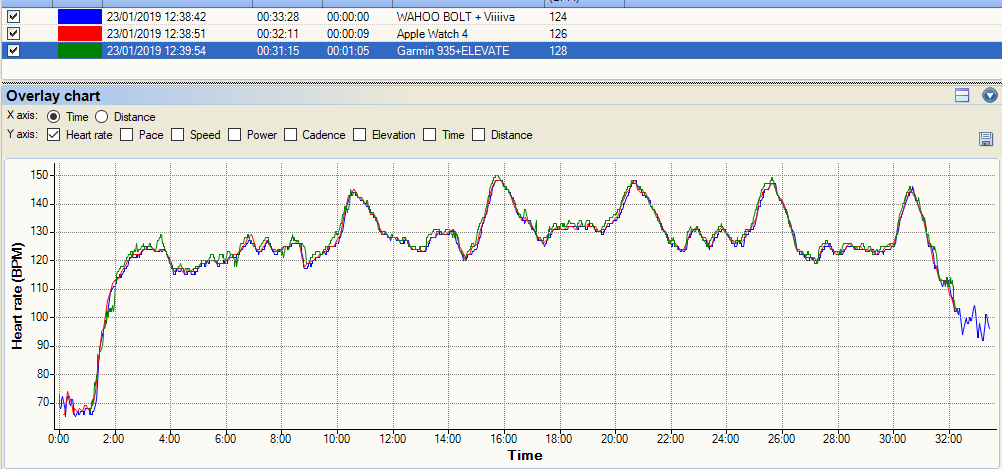Viewport: 1002px width, 469px height.
Task: Disable the Heart rate Y axis checkbox
Action: pyautogui.click(x=53, y=135)
